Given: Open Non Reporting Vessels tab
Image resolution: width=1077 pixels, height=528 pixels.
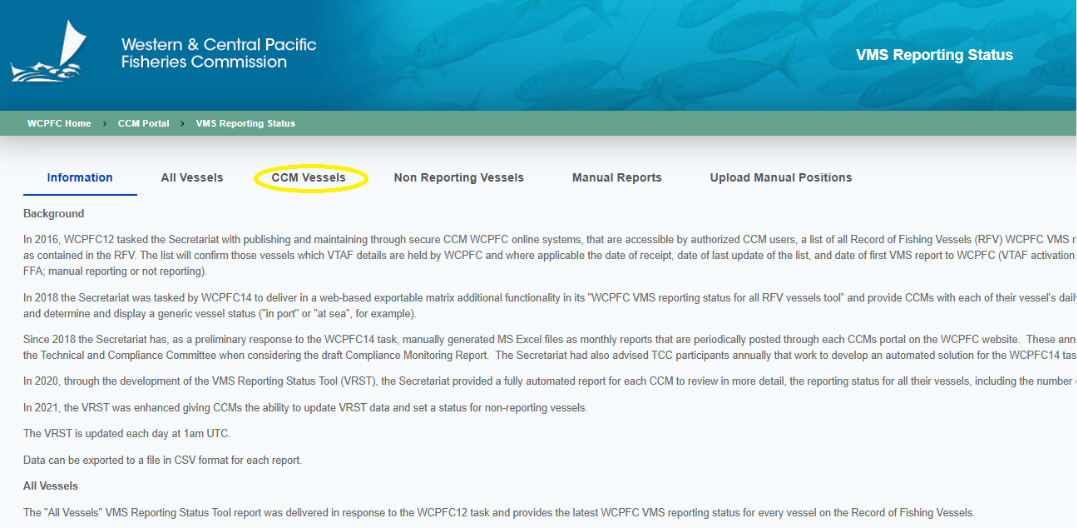Looking at the screenshot, I should click(459, 178).
